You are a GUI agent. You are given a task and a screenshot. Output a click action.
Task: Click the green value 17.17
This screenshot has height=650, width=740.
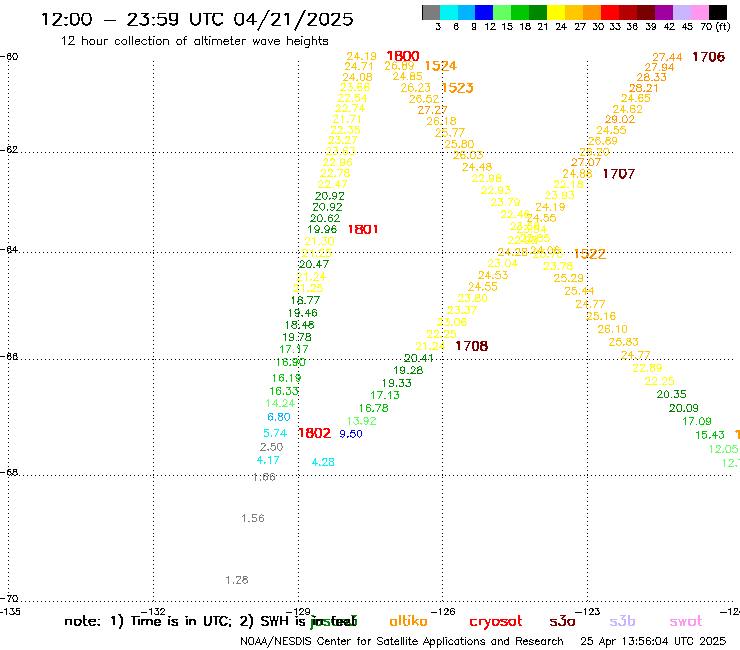point(294,349)
